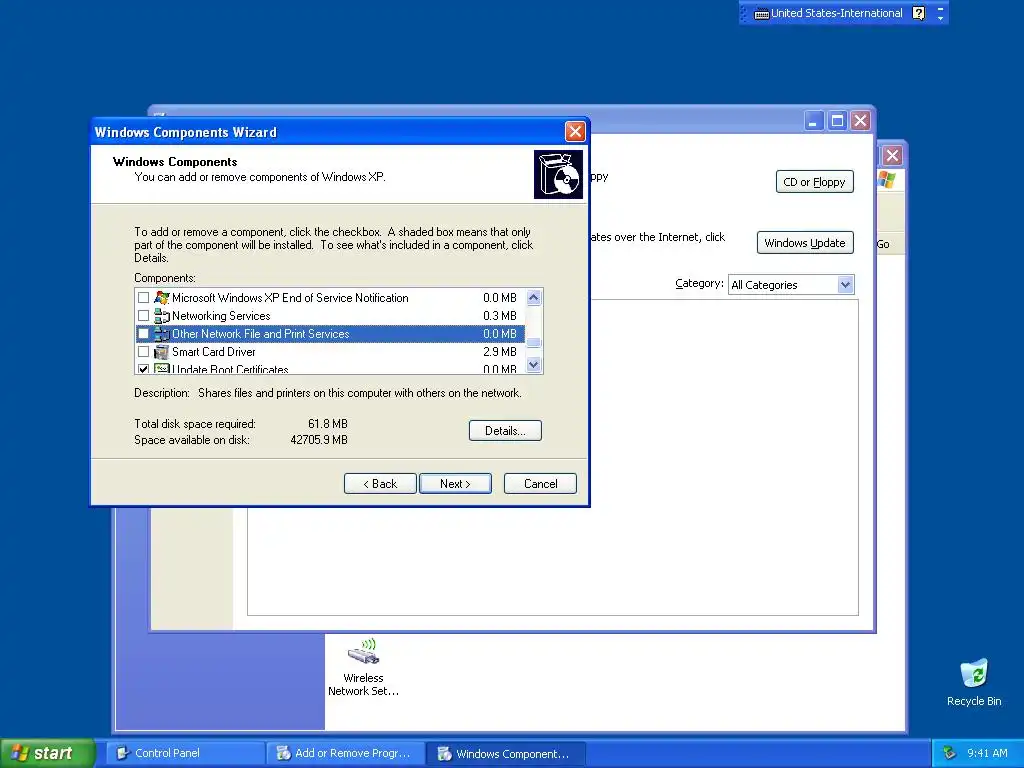Go Back in the Windows Components Wizard
The height and width of the screenshot is (768, 1024).
point(380,483)
